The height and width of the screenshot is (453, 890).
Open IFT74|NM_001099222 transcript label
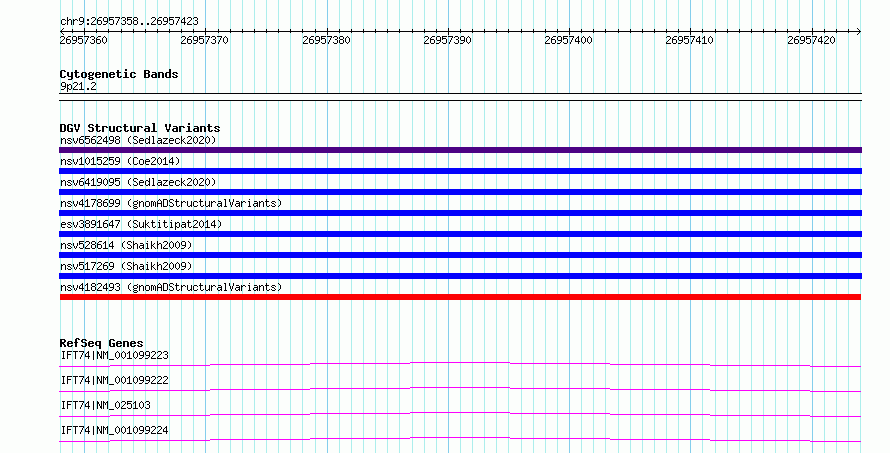[114, 381]
